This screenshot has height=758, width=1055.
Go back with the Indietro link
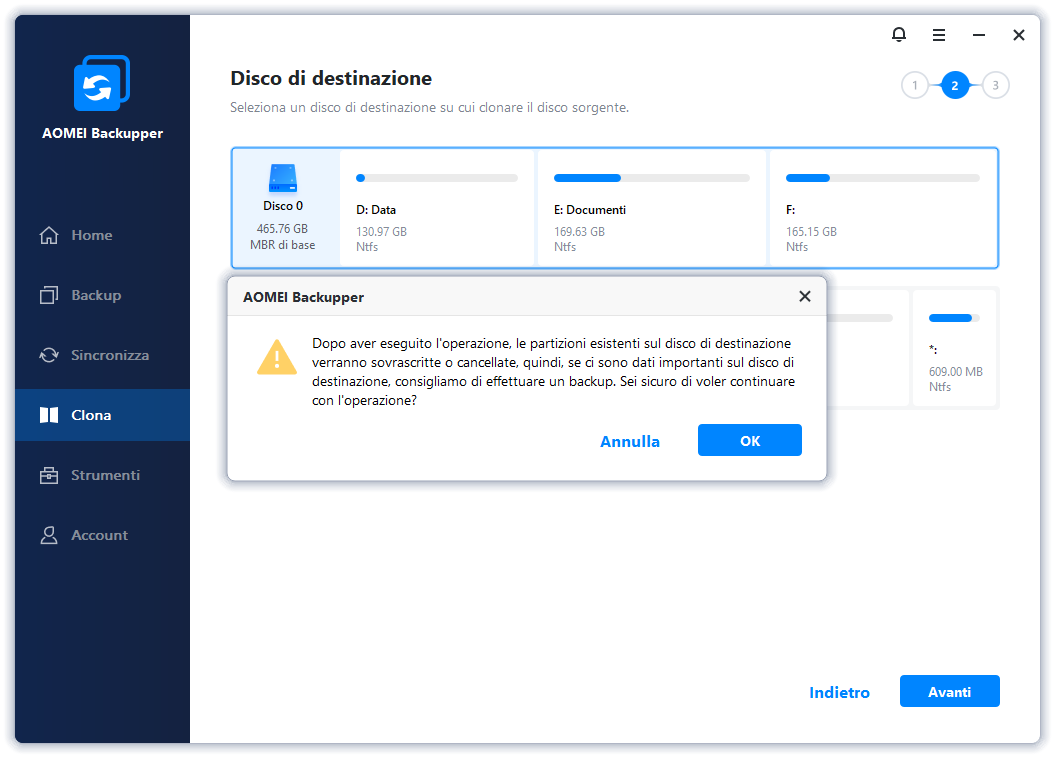pyautogui.click(x=839, y=692)
